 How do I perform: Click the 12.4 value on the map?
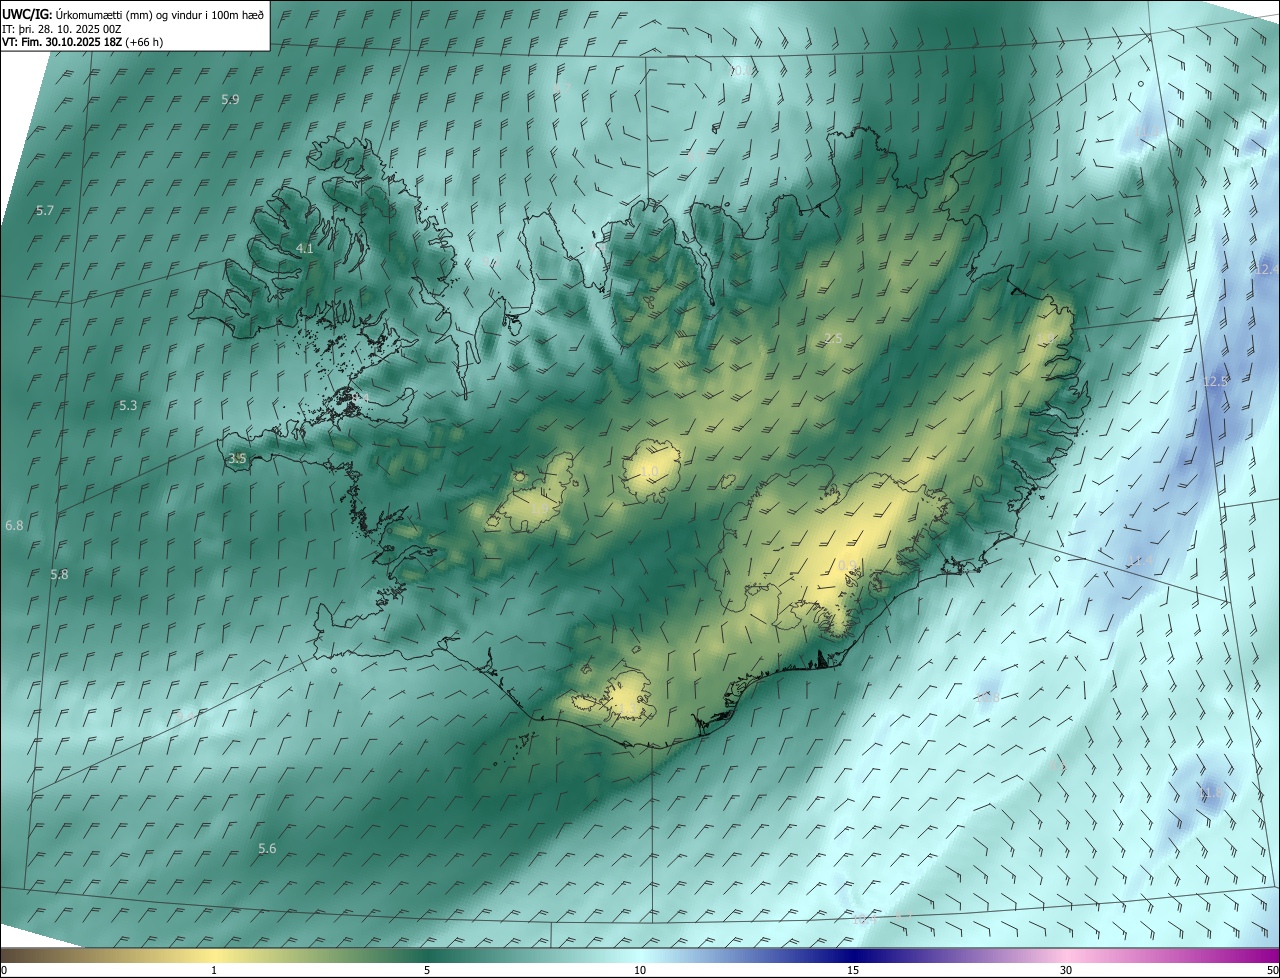[x=1266, y=270]
